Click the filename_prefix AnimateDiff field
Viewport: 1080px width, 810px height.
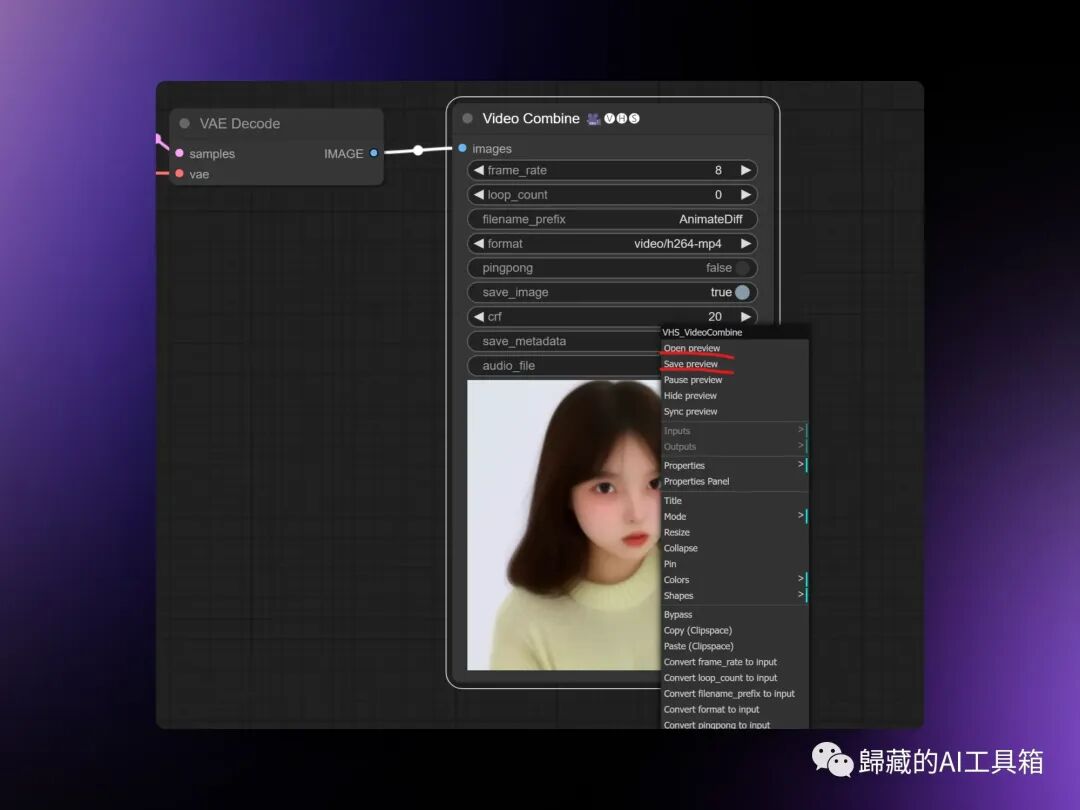coord(612,219)
